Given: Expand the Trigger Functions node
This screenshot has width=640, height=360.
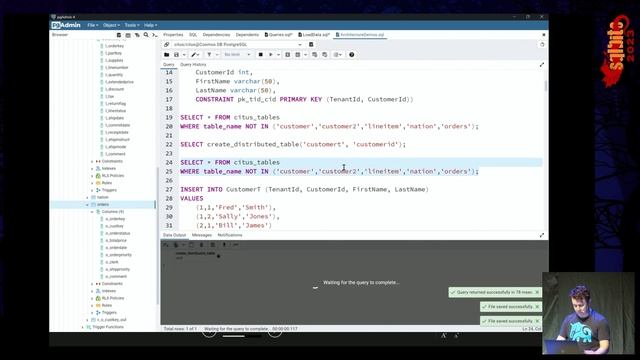Looking at the screenshot, I should pos(82,327).
